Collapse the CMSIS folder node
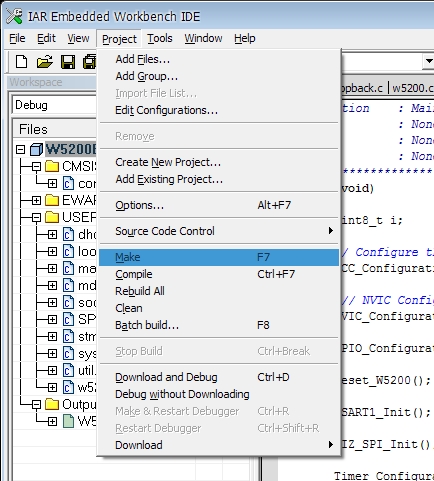 coord(36,166)
